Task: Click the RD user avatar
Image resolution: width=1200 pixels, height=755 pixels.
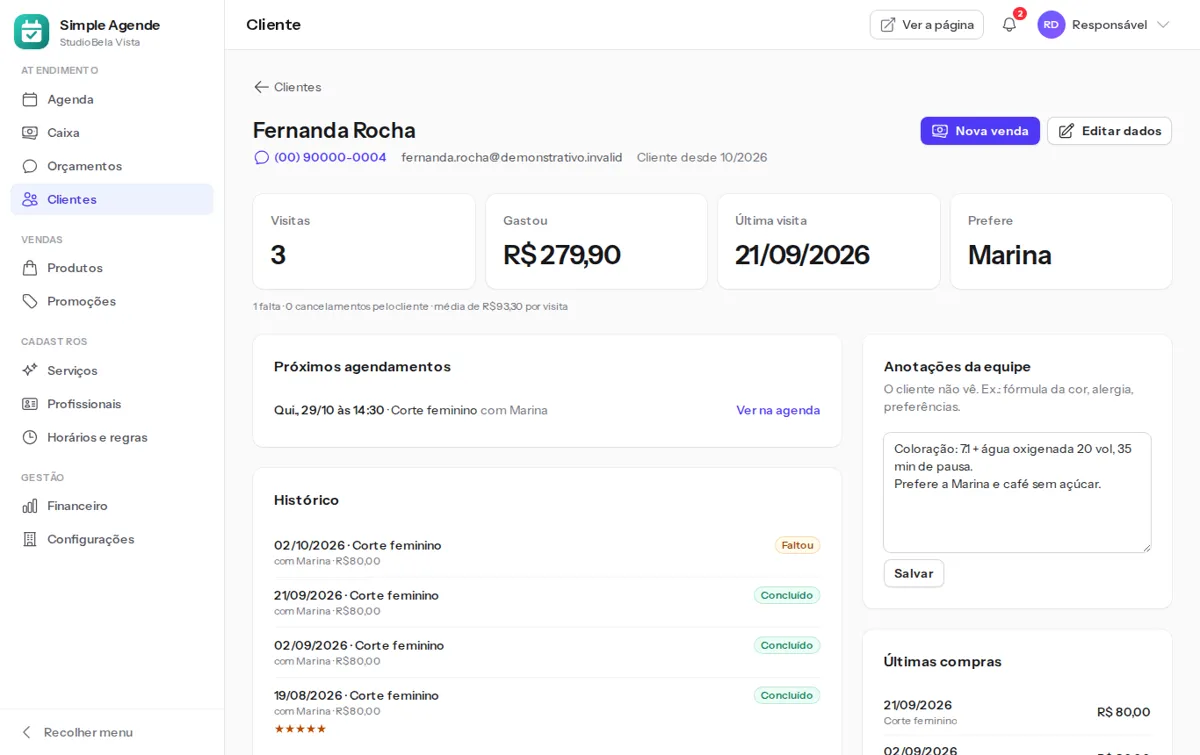Action: coord(1051,25)
